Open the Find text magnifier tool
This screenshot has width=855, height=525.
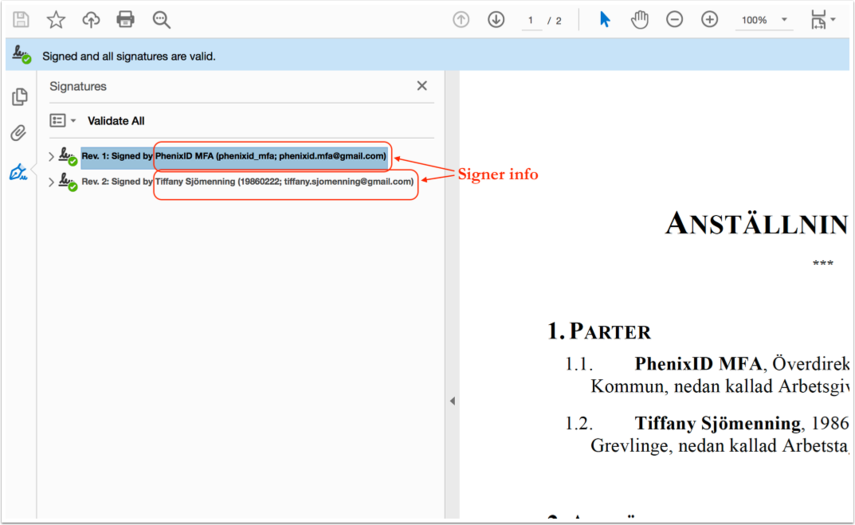click(161, 20)
